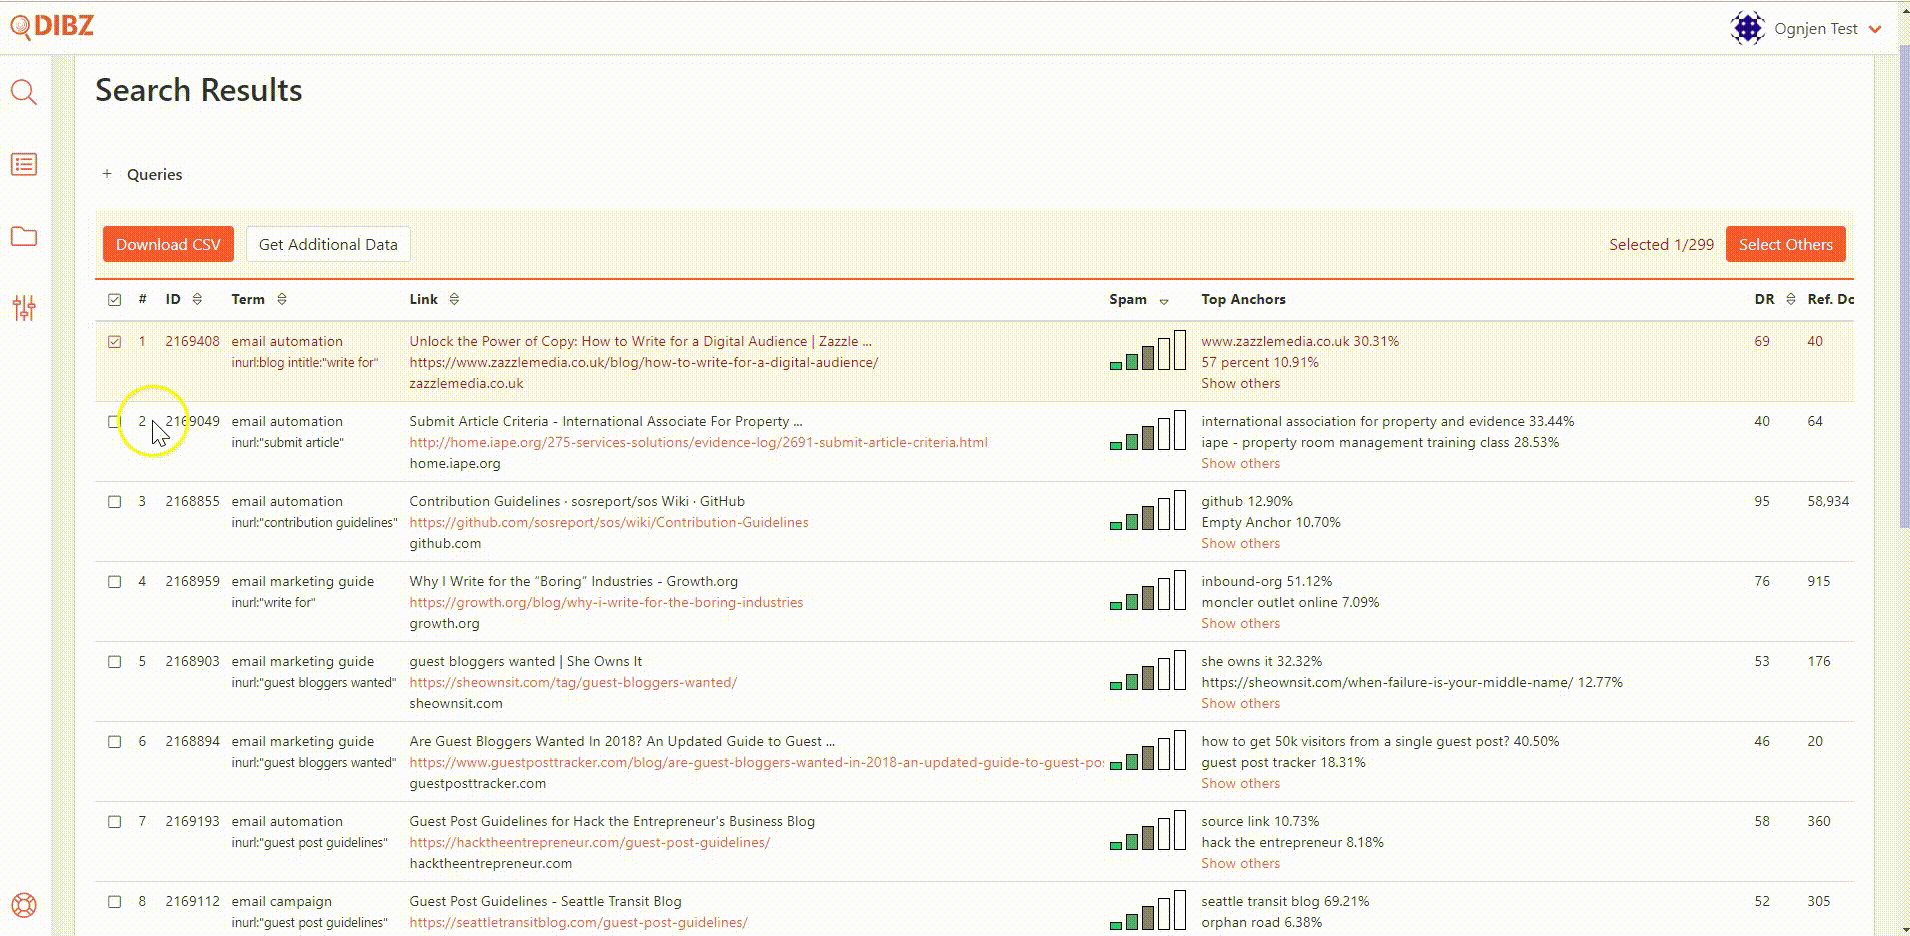Open the filter sliders sidebar icon
Screen dimensions: 1910x936
(24, 308)
